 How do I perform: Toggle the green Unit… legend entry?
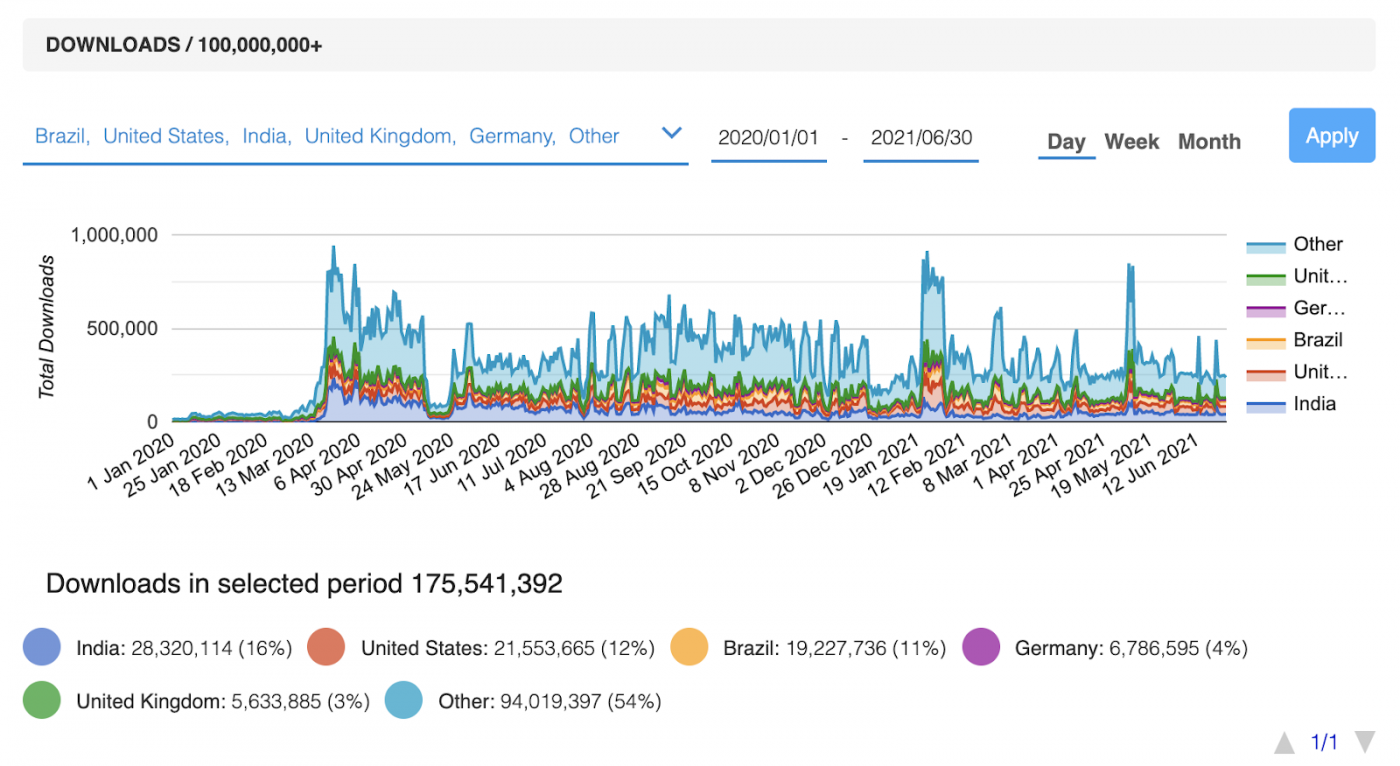coord(1296,276)
